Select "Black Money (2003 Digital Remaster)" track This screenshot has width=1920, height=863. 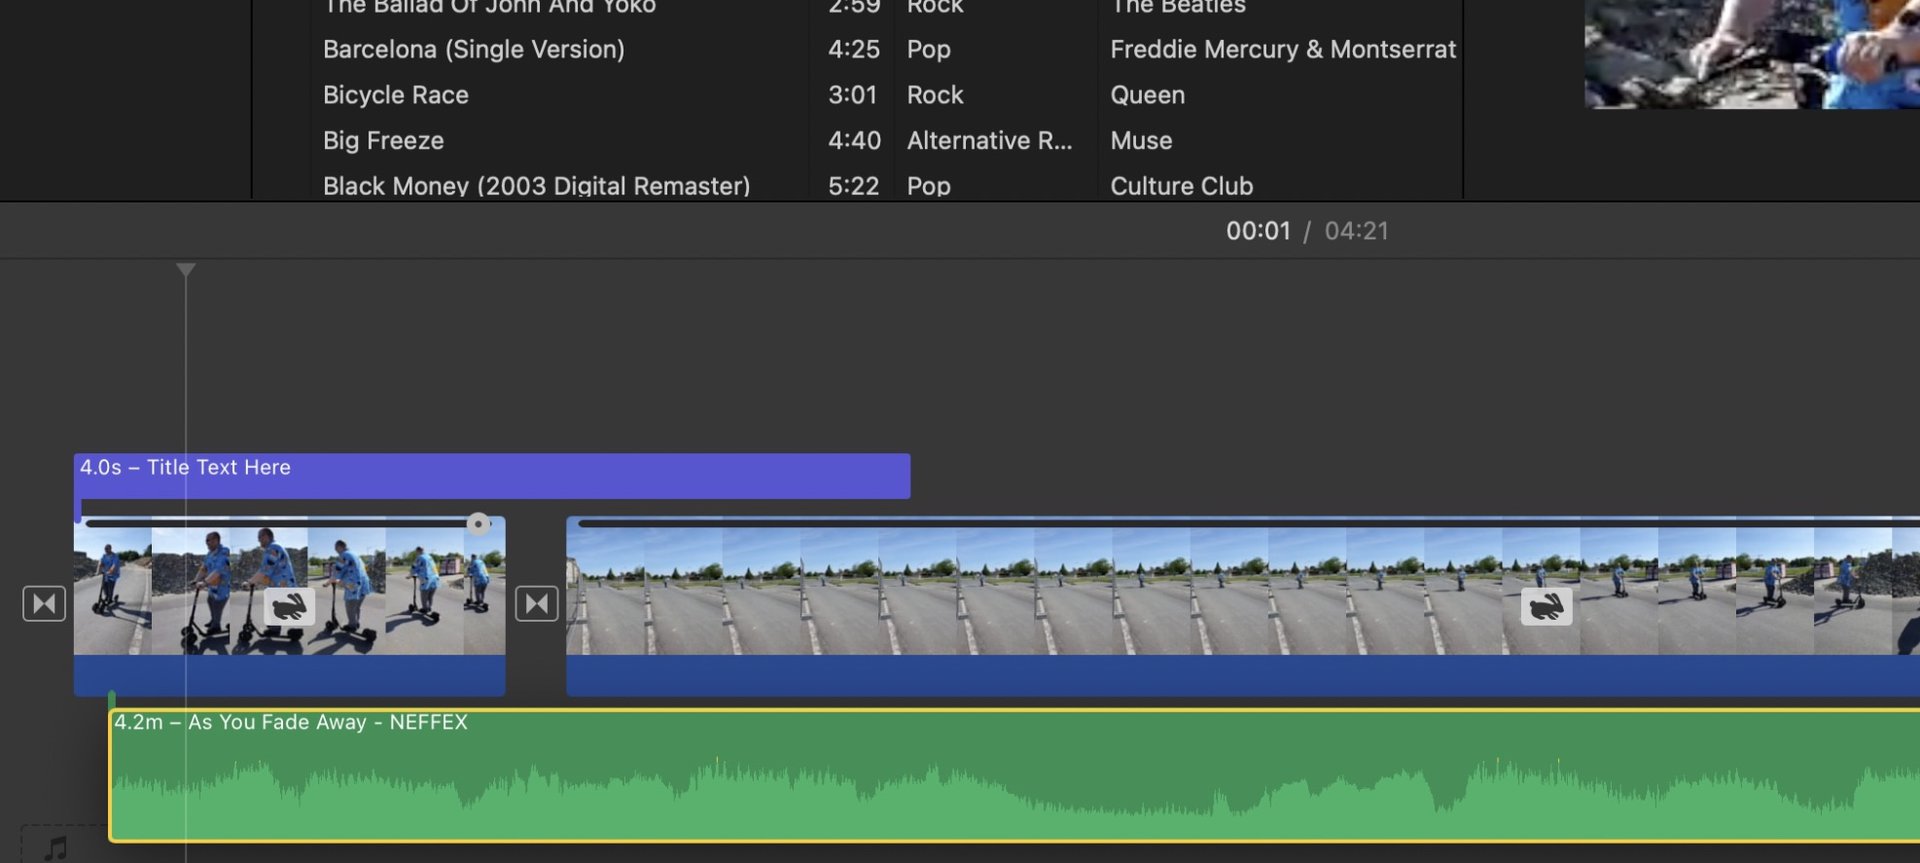coord(536,186)
